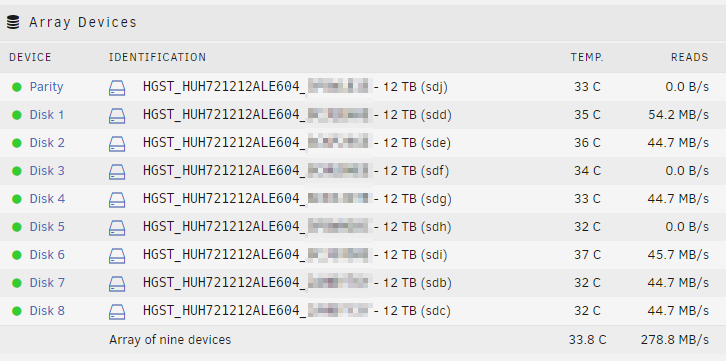Click Parity green status indicator
Image resolution: width=726 pixels, height=361 pixels.
pos(17,87)
